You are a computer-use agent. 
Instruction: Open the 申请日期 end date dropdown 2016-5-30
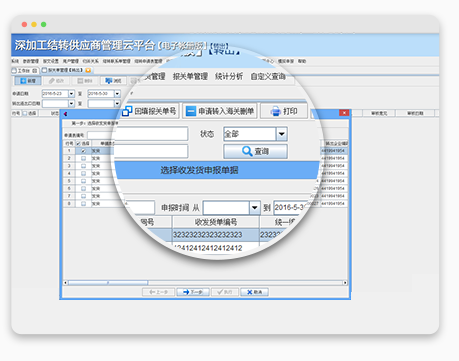(117, 94)
